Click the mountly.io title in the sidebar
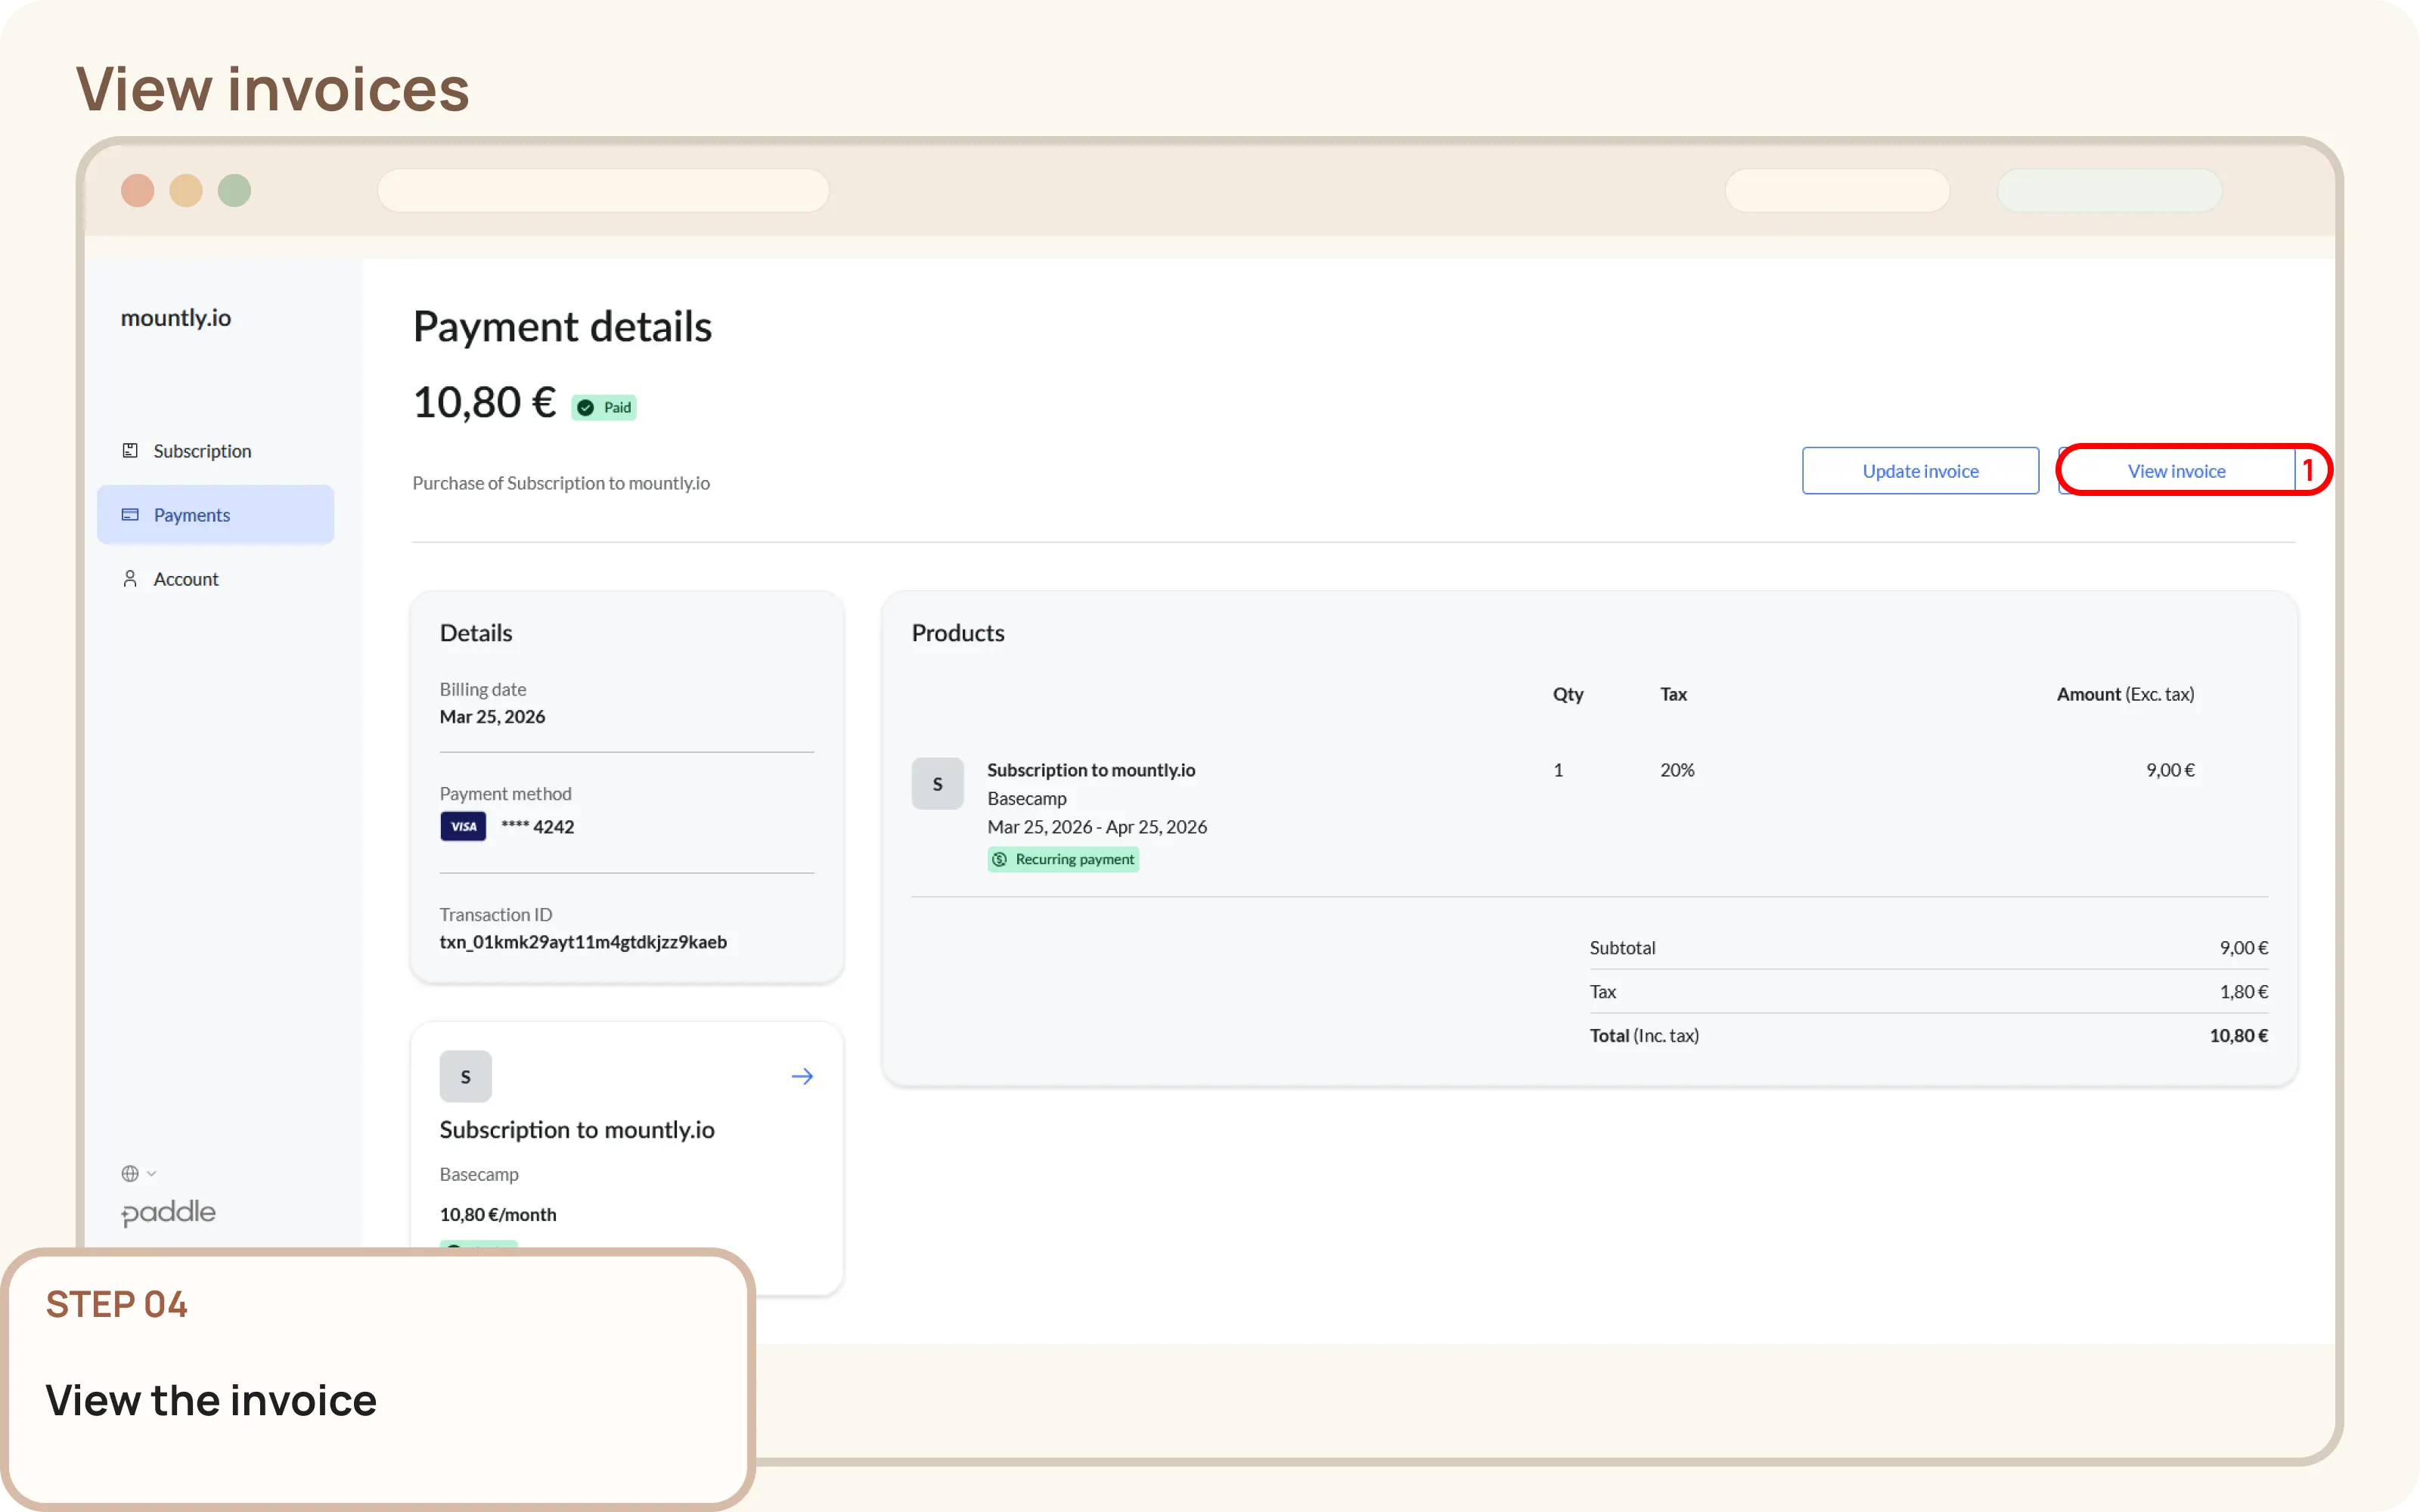This screenshot has height=1512, width=2420. click(x=176, y=317)
